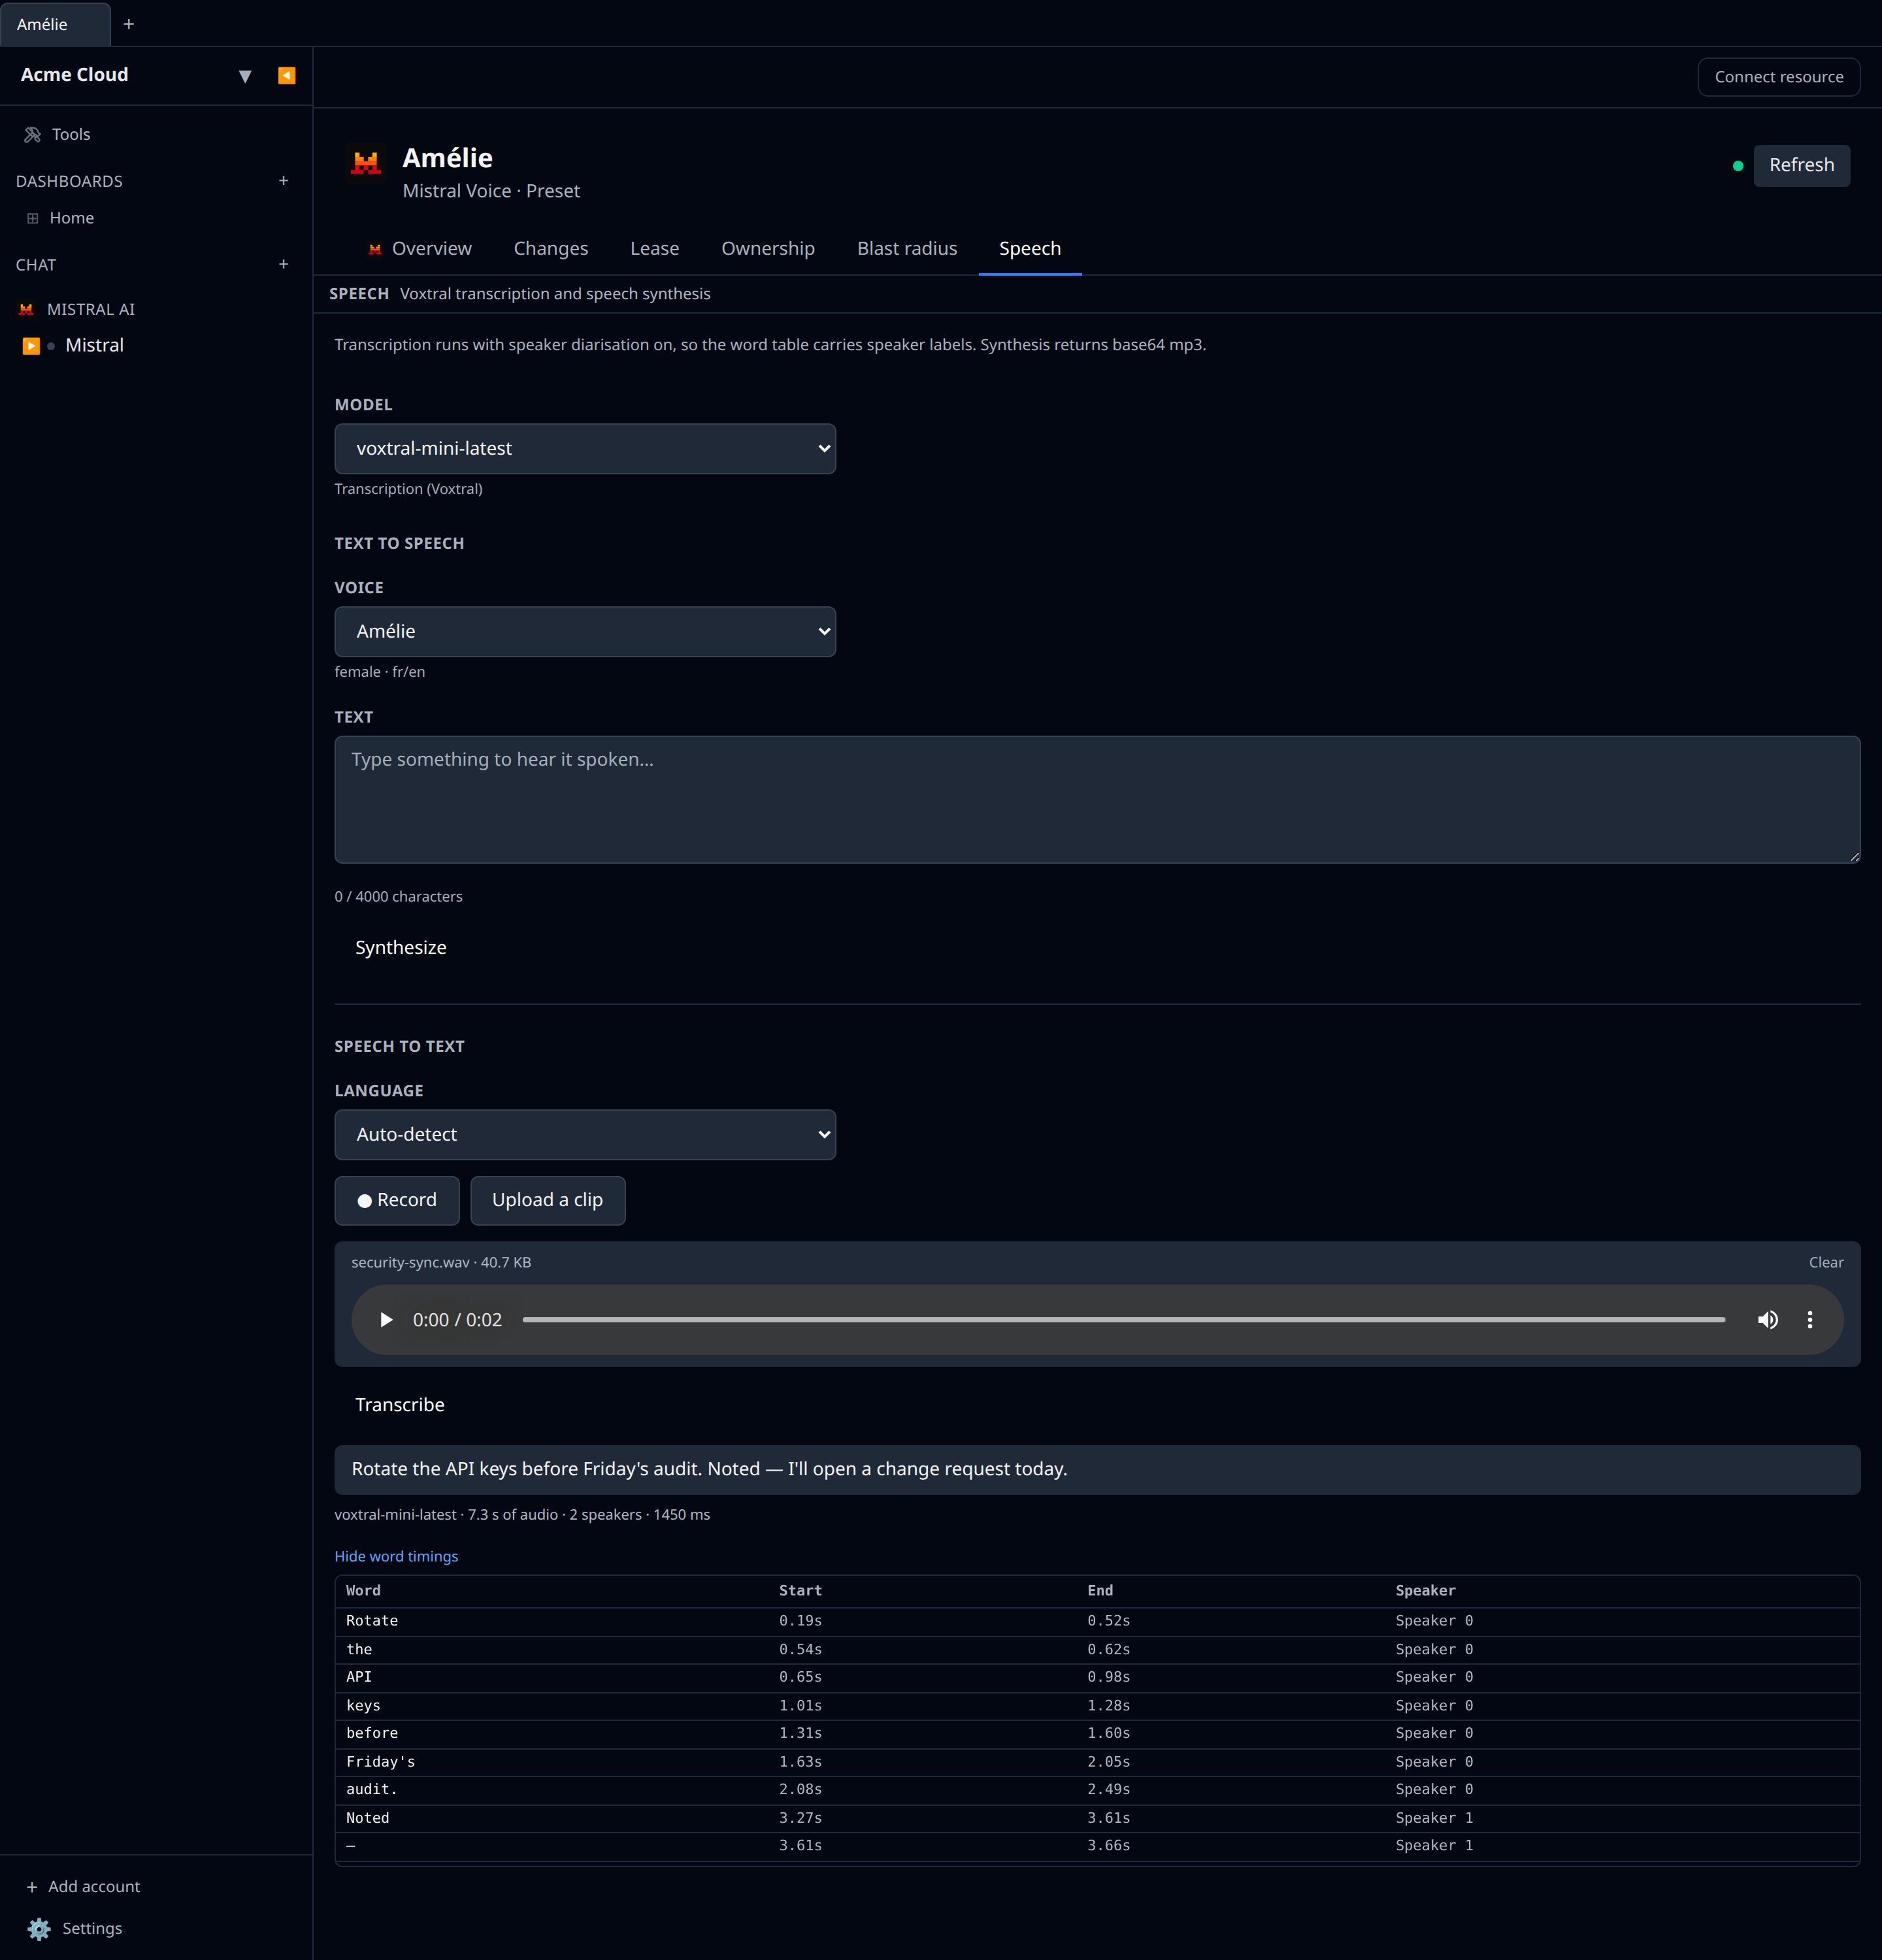
Task: Click the transcription stats line '2 speakers'
Action: [x=605, y=1514]
